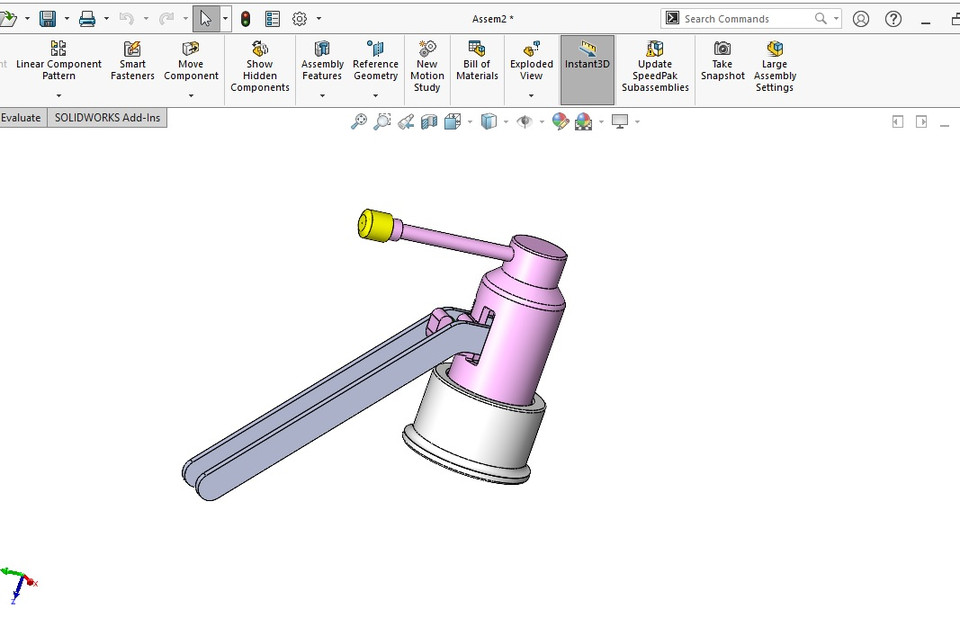Viewport: 960px width, 627px height.
Task: Select the Zoom to Fit tool
Action: [359, 121]
